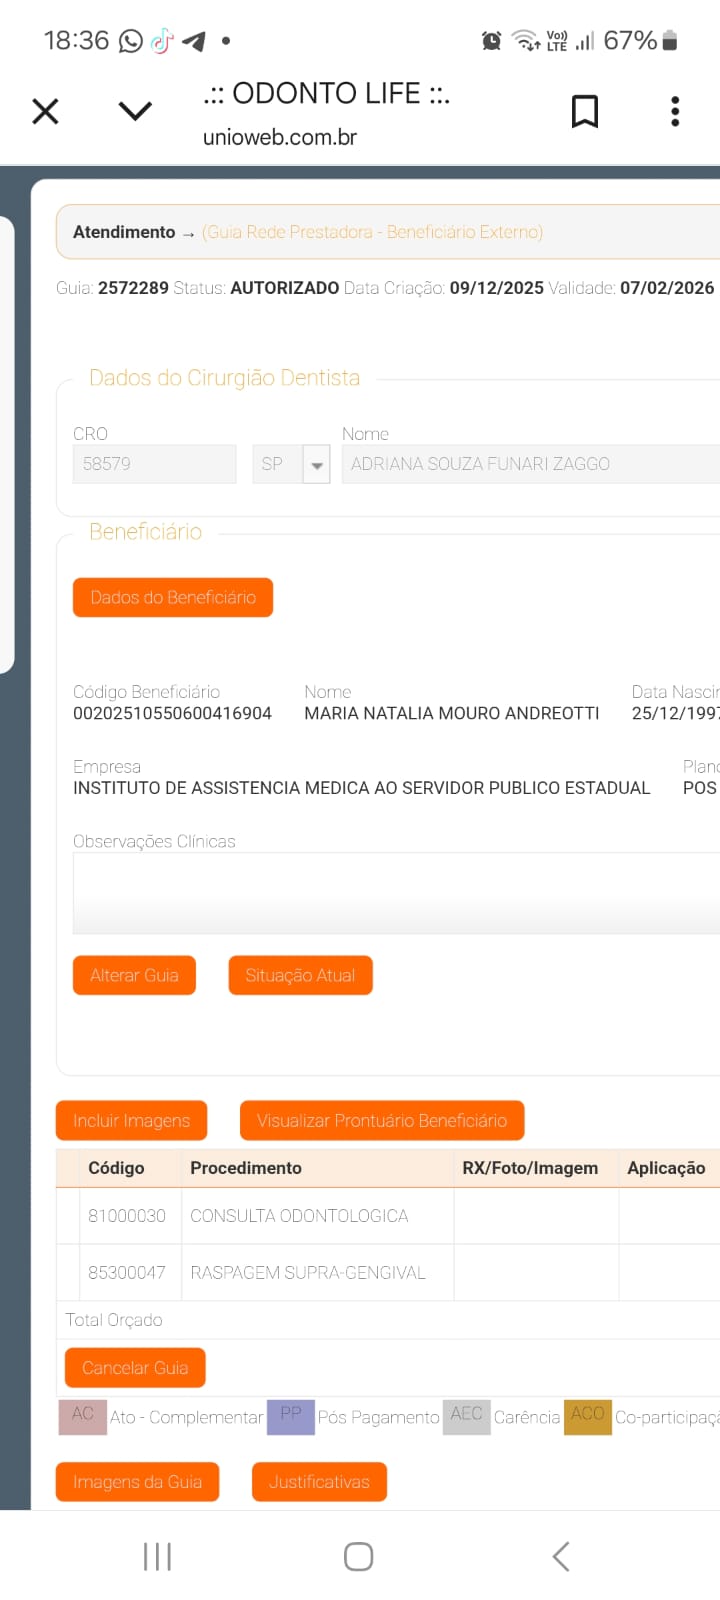Click guide number 2572289

pyautogui.click(x=133, y=288)
